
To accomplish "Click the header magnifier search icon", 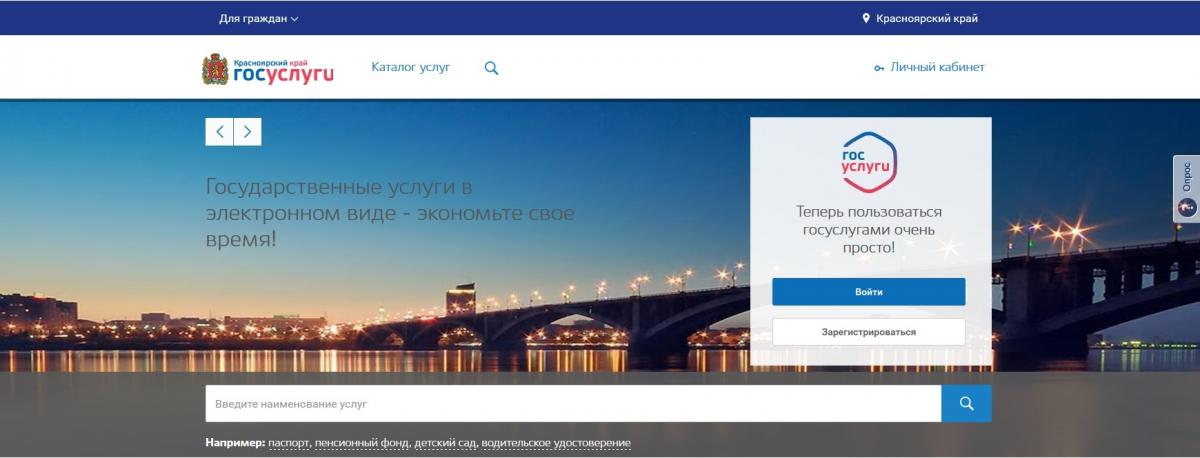I will [491, 68].
